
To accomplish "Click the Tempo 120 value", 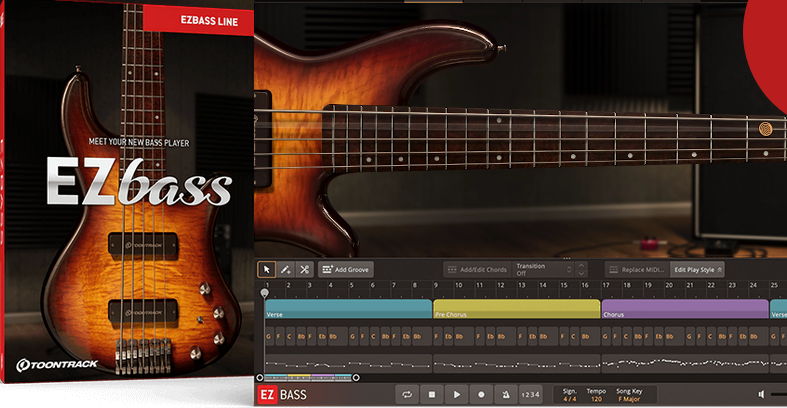I will [596, 395].
